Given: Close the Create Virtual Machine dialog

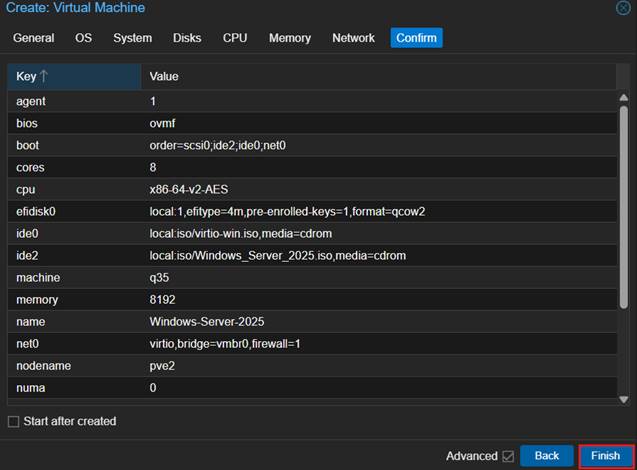Looking at the screenshot, I should (623, 8).
